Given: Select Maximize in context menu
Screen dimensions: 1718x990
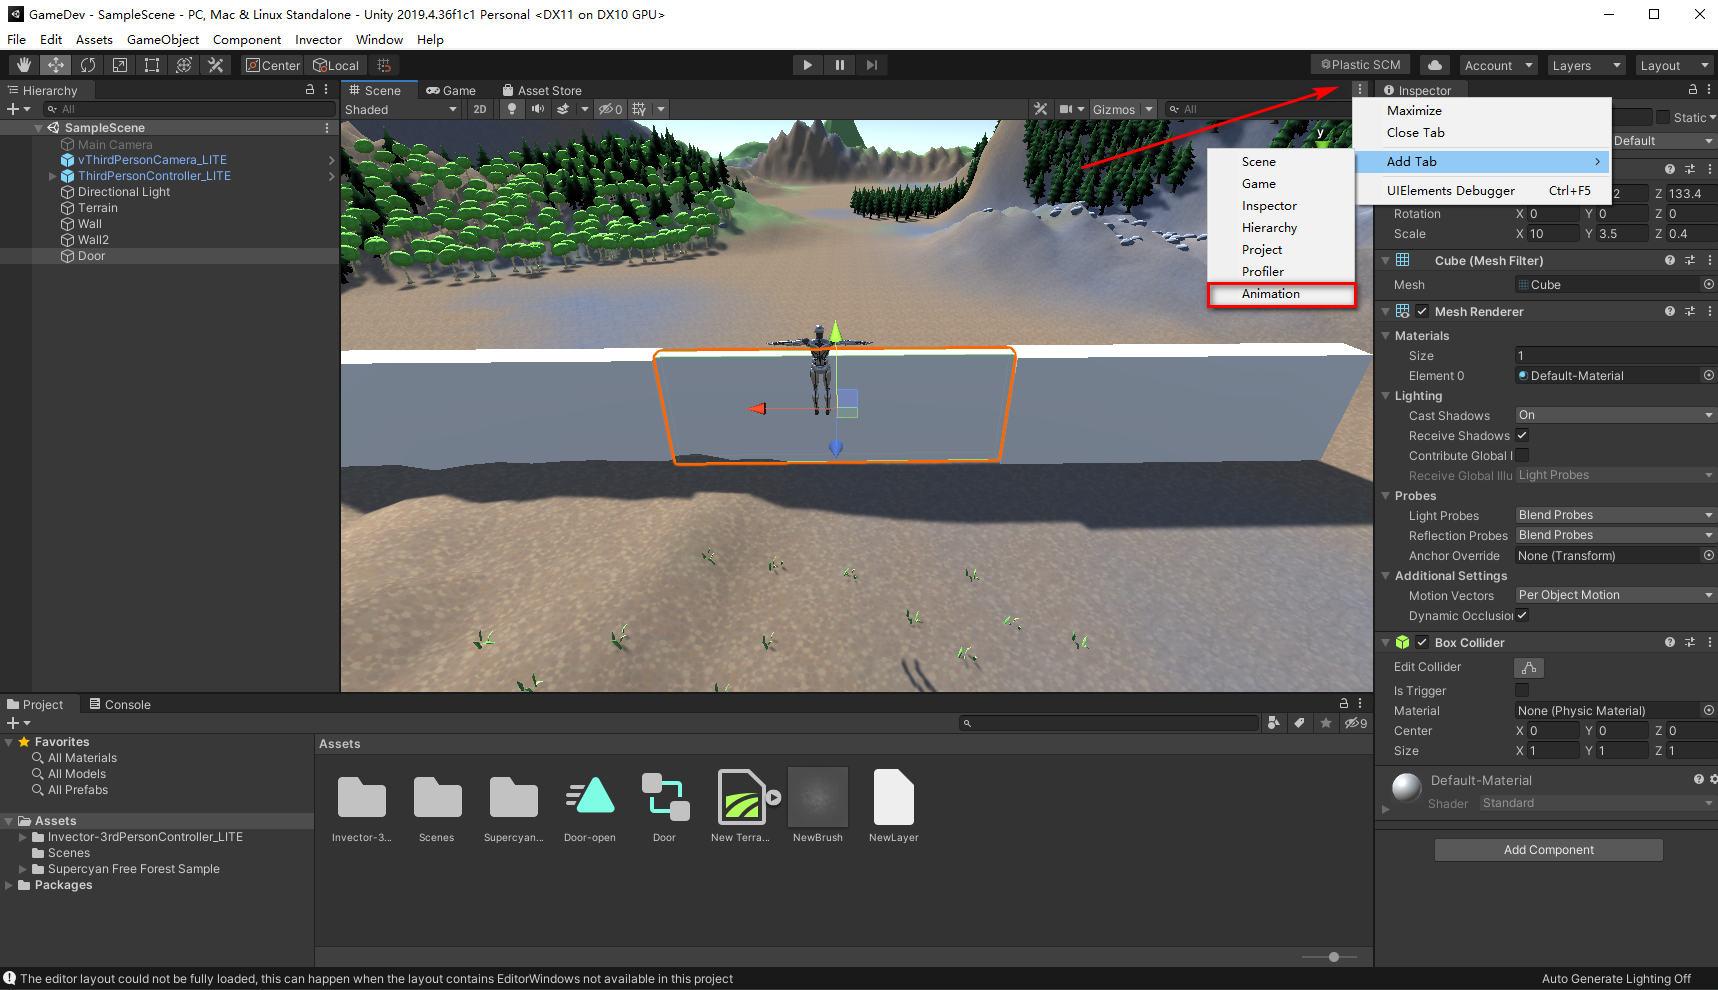Looking at the screenshot, I should pos(1482,111).
